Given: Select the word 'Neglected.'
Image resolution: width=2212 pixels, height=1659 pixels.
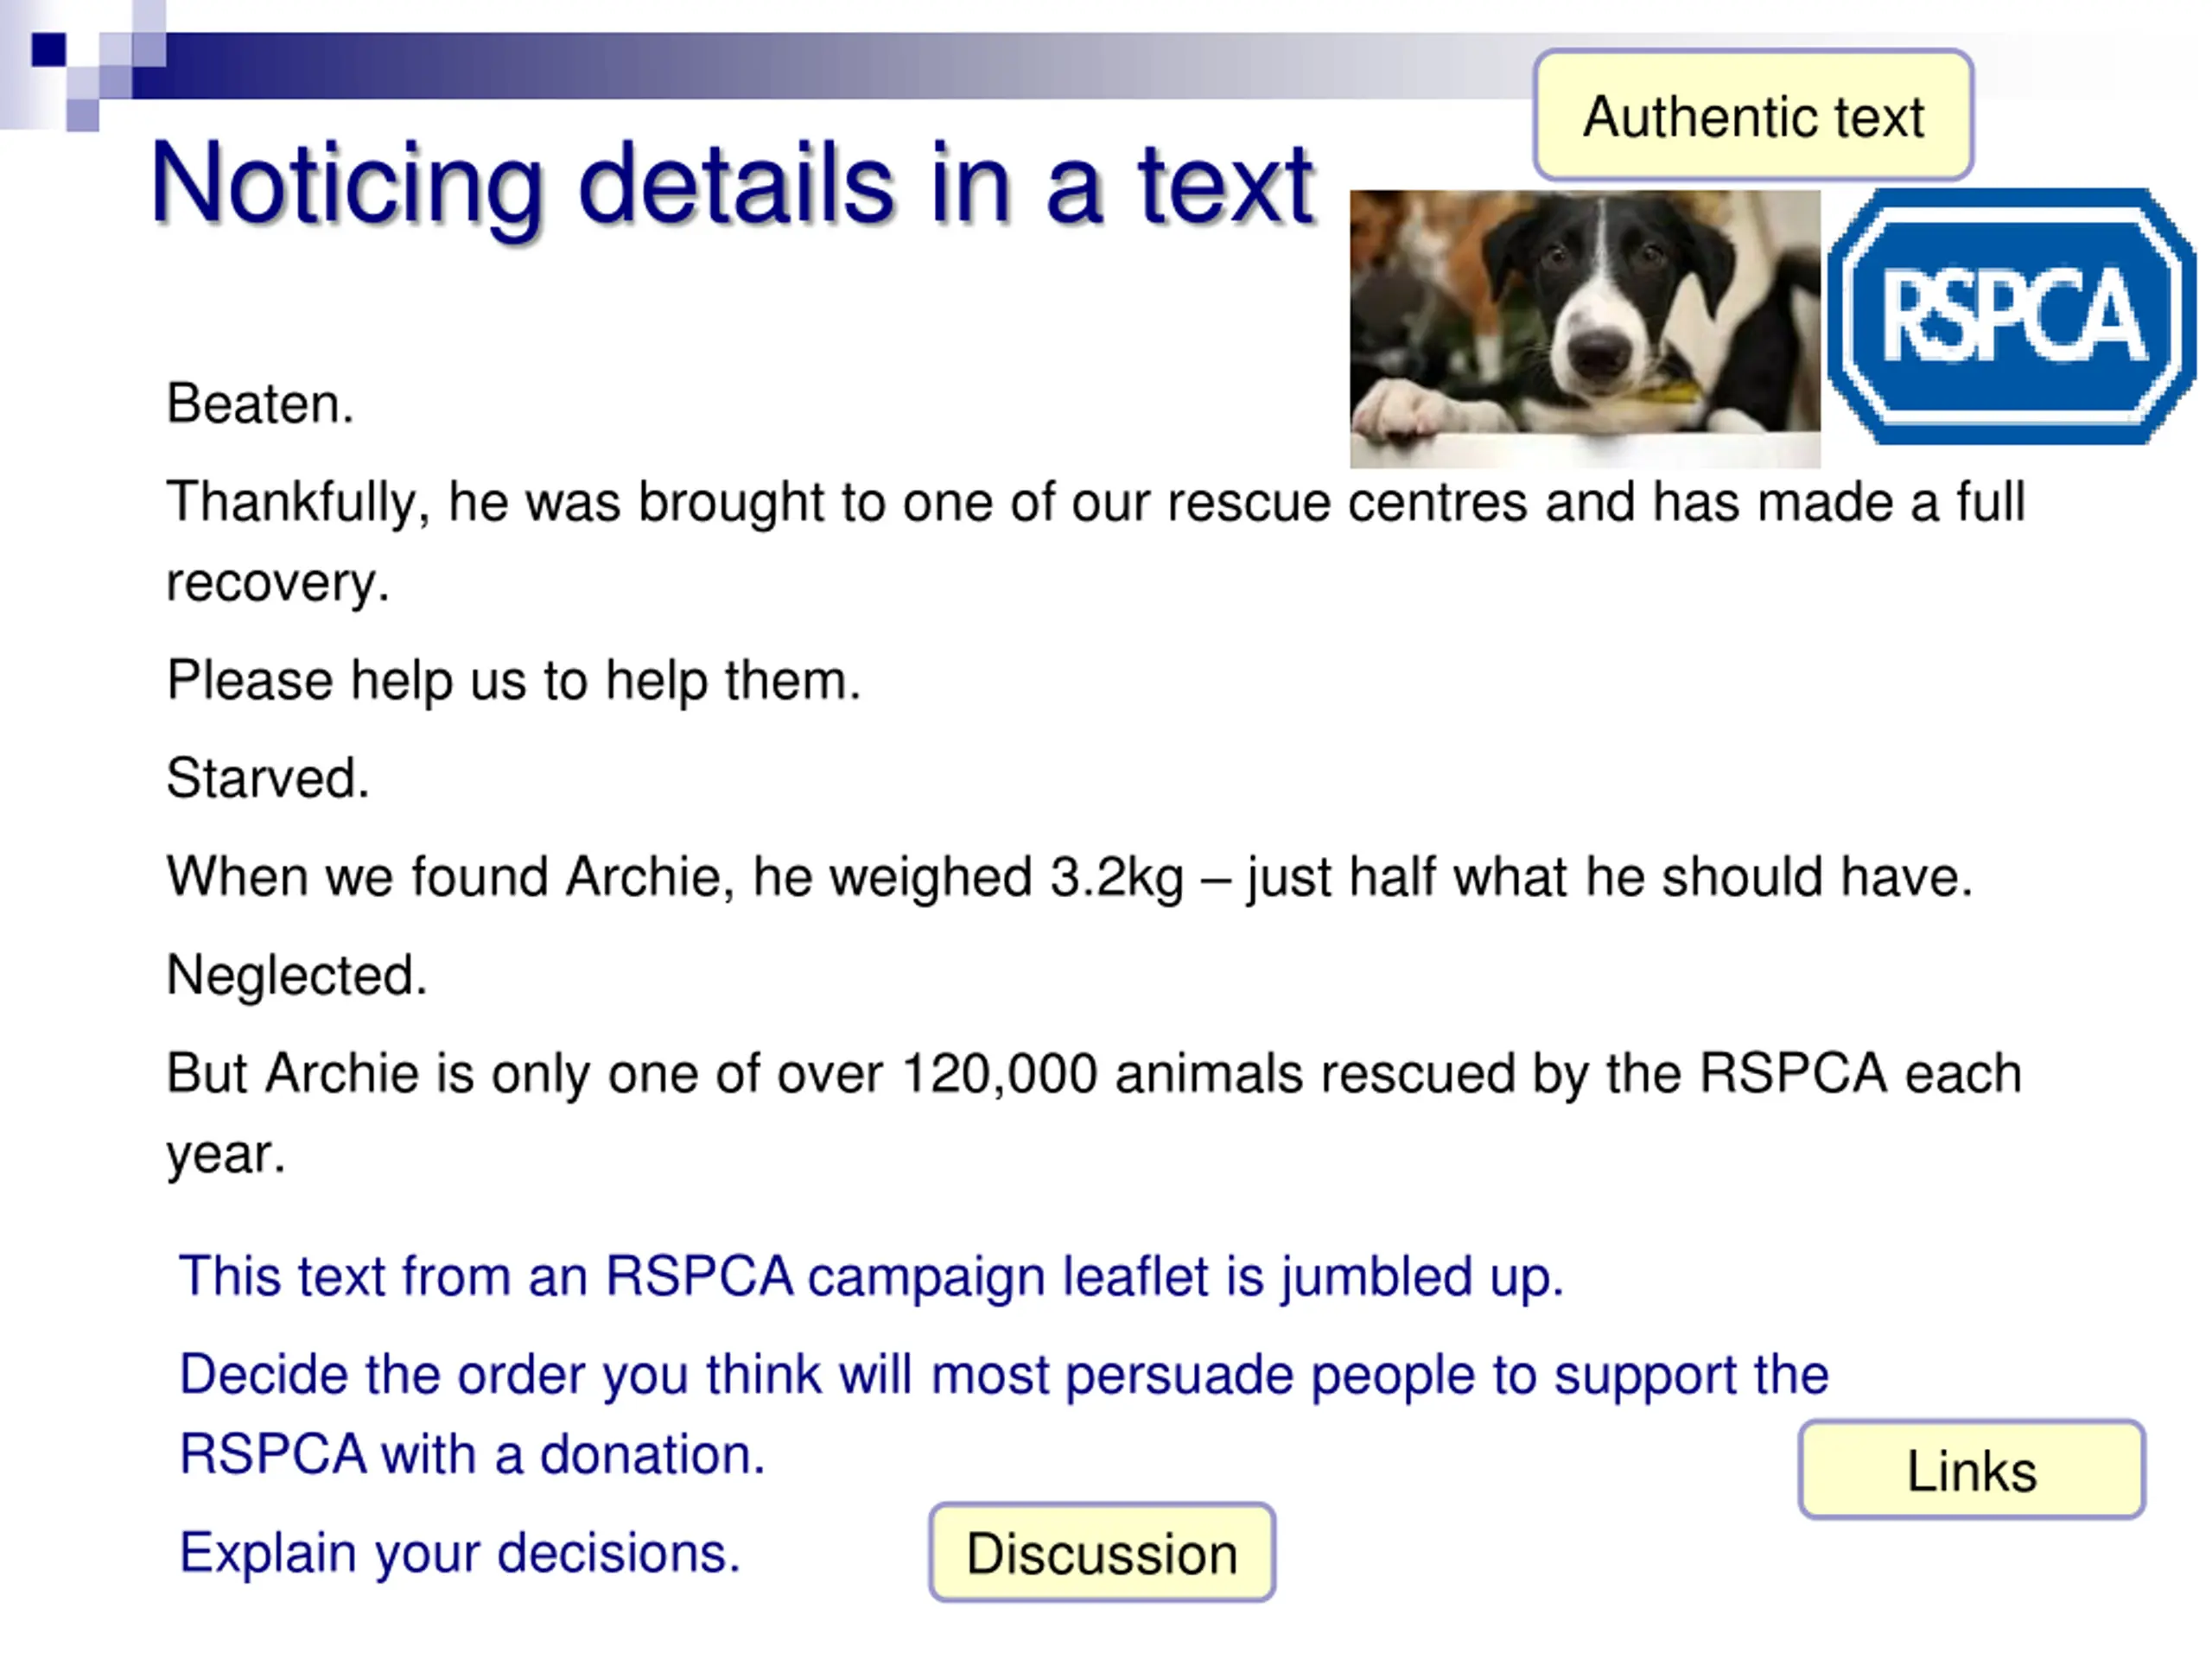Looking at the screenshot, I should coord(297,975).
